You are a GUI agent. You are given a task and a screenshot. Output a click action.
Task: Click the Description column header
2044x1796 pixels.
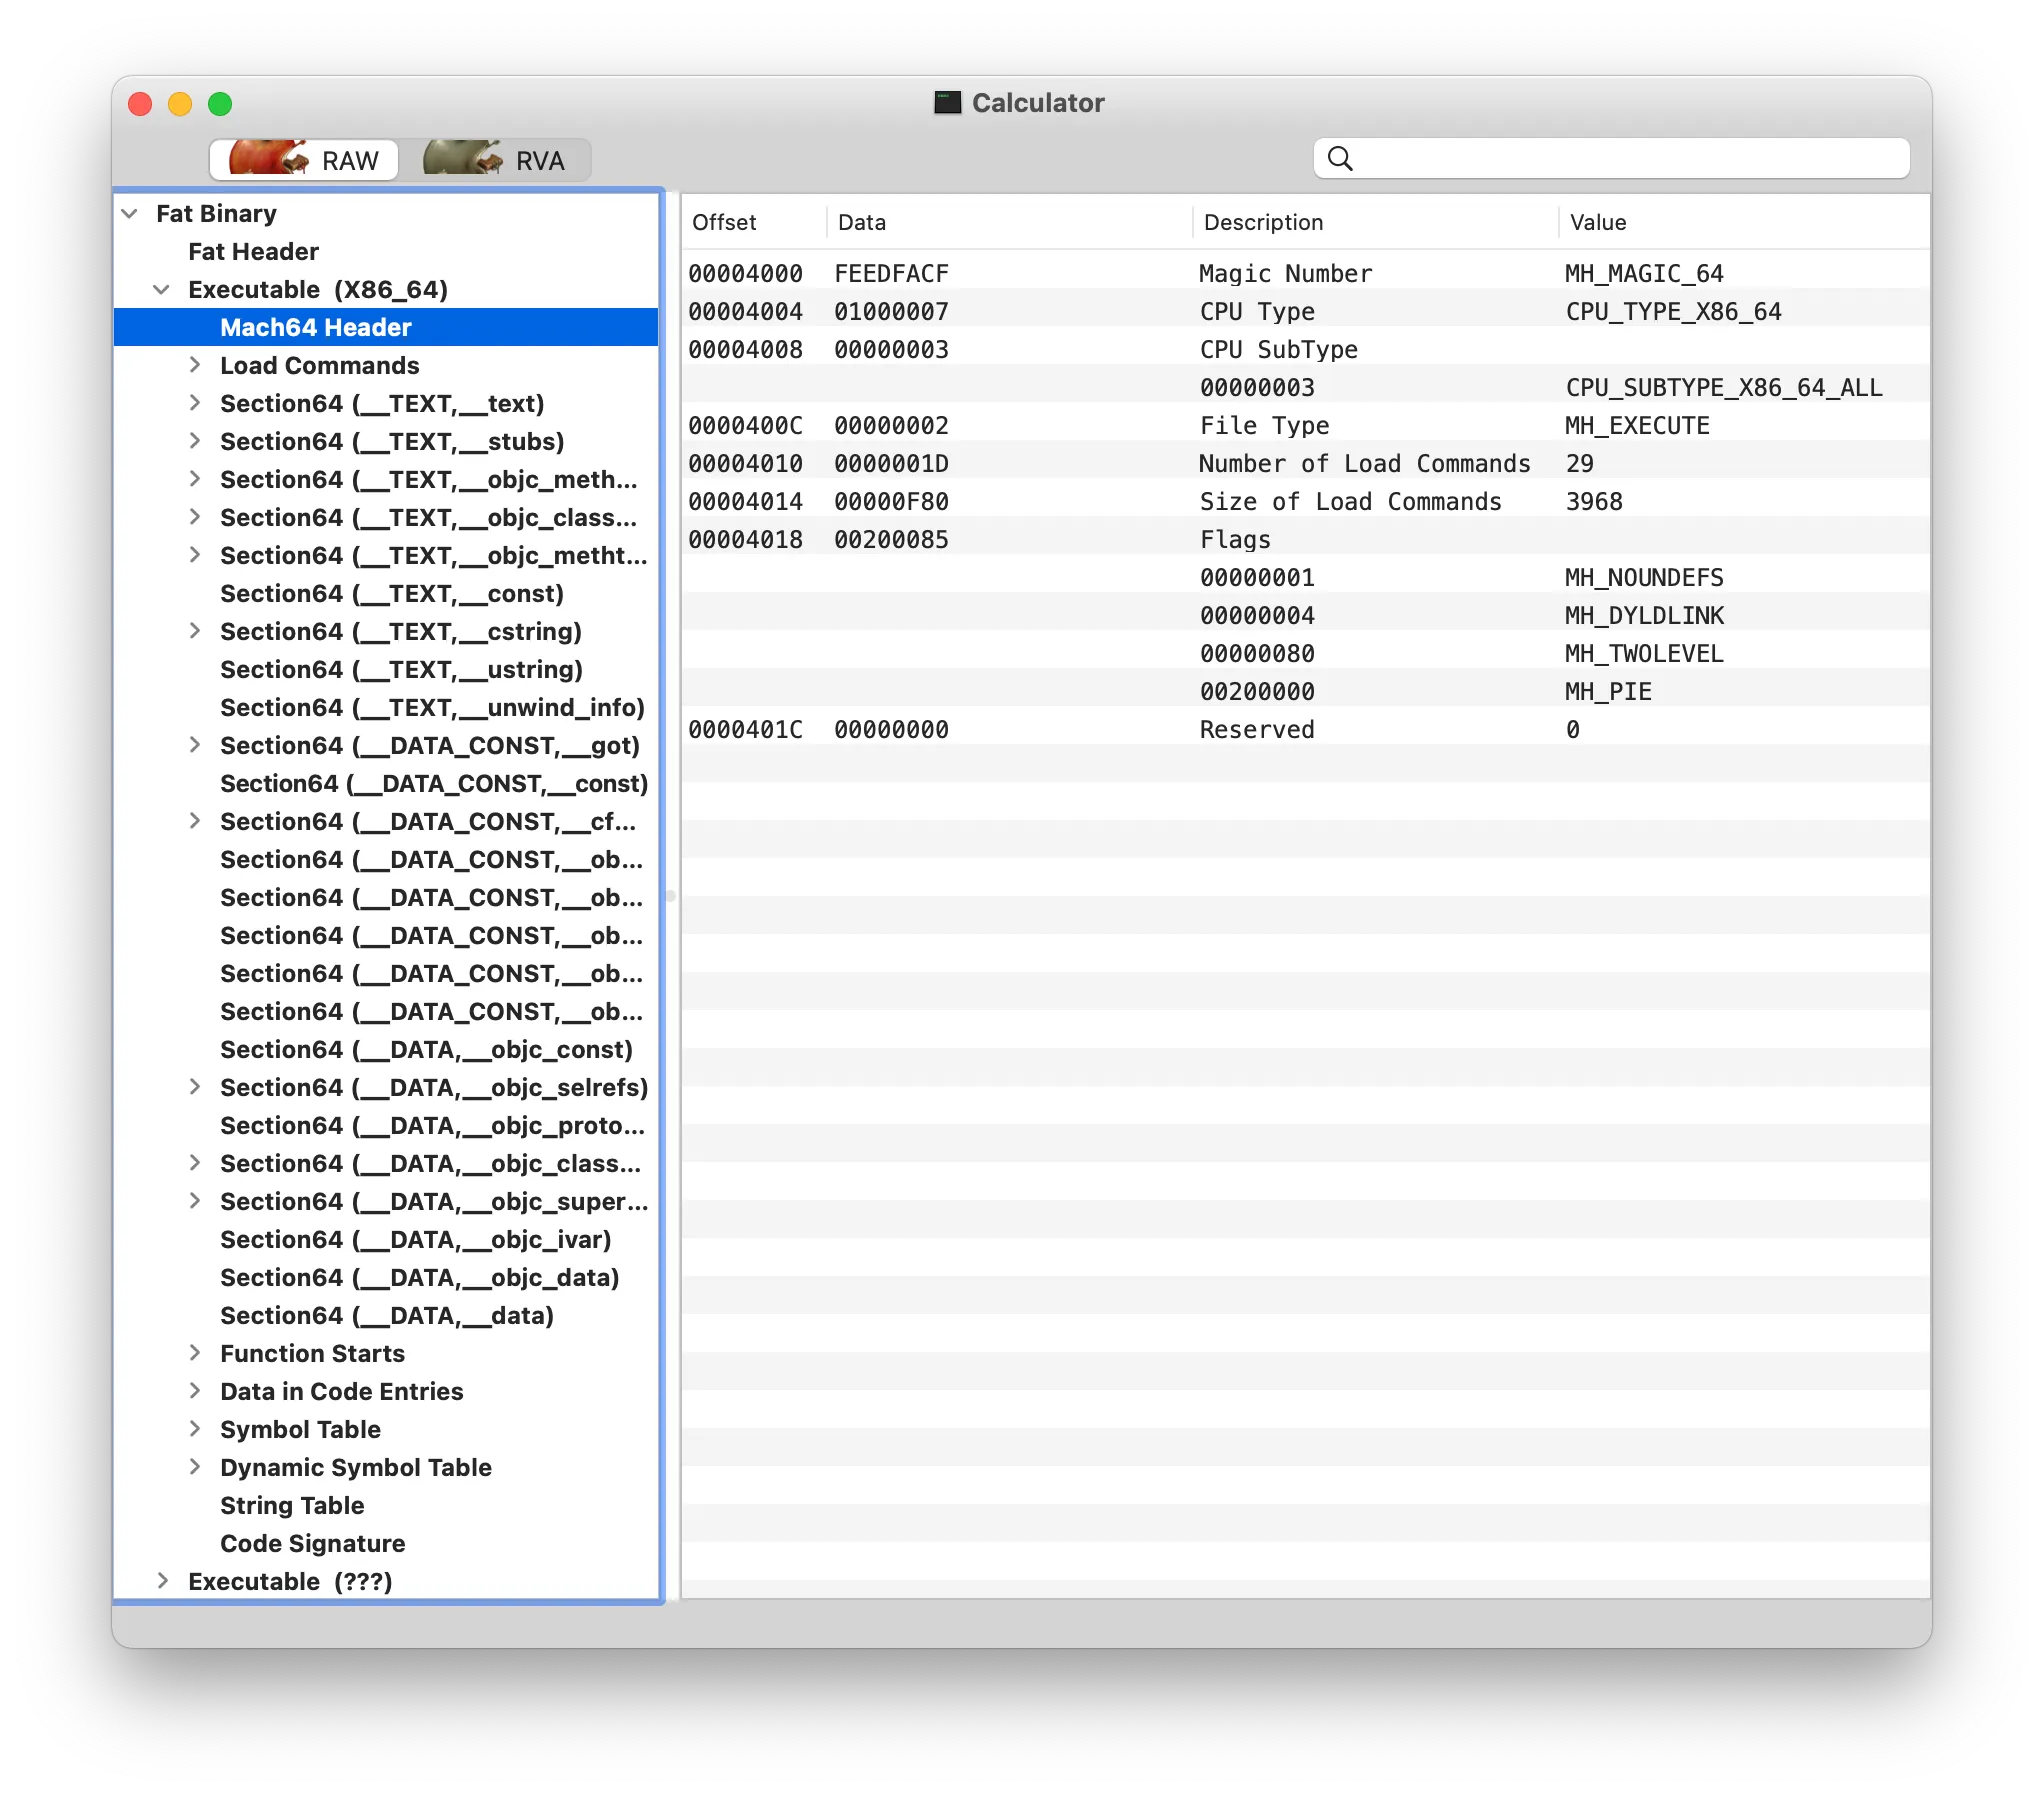1376,222
